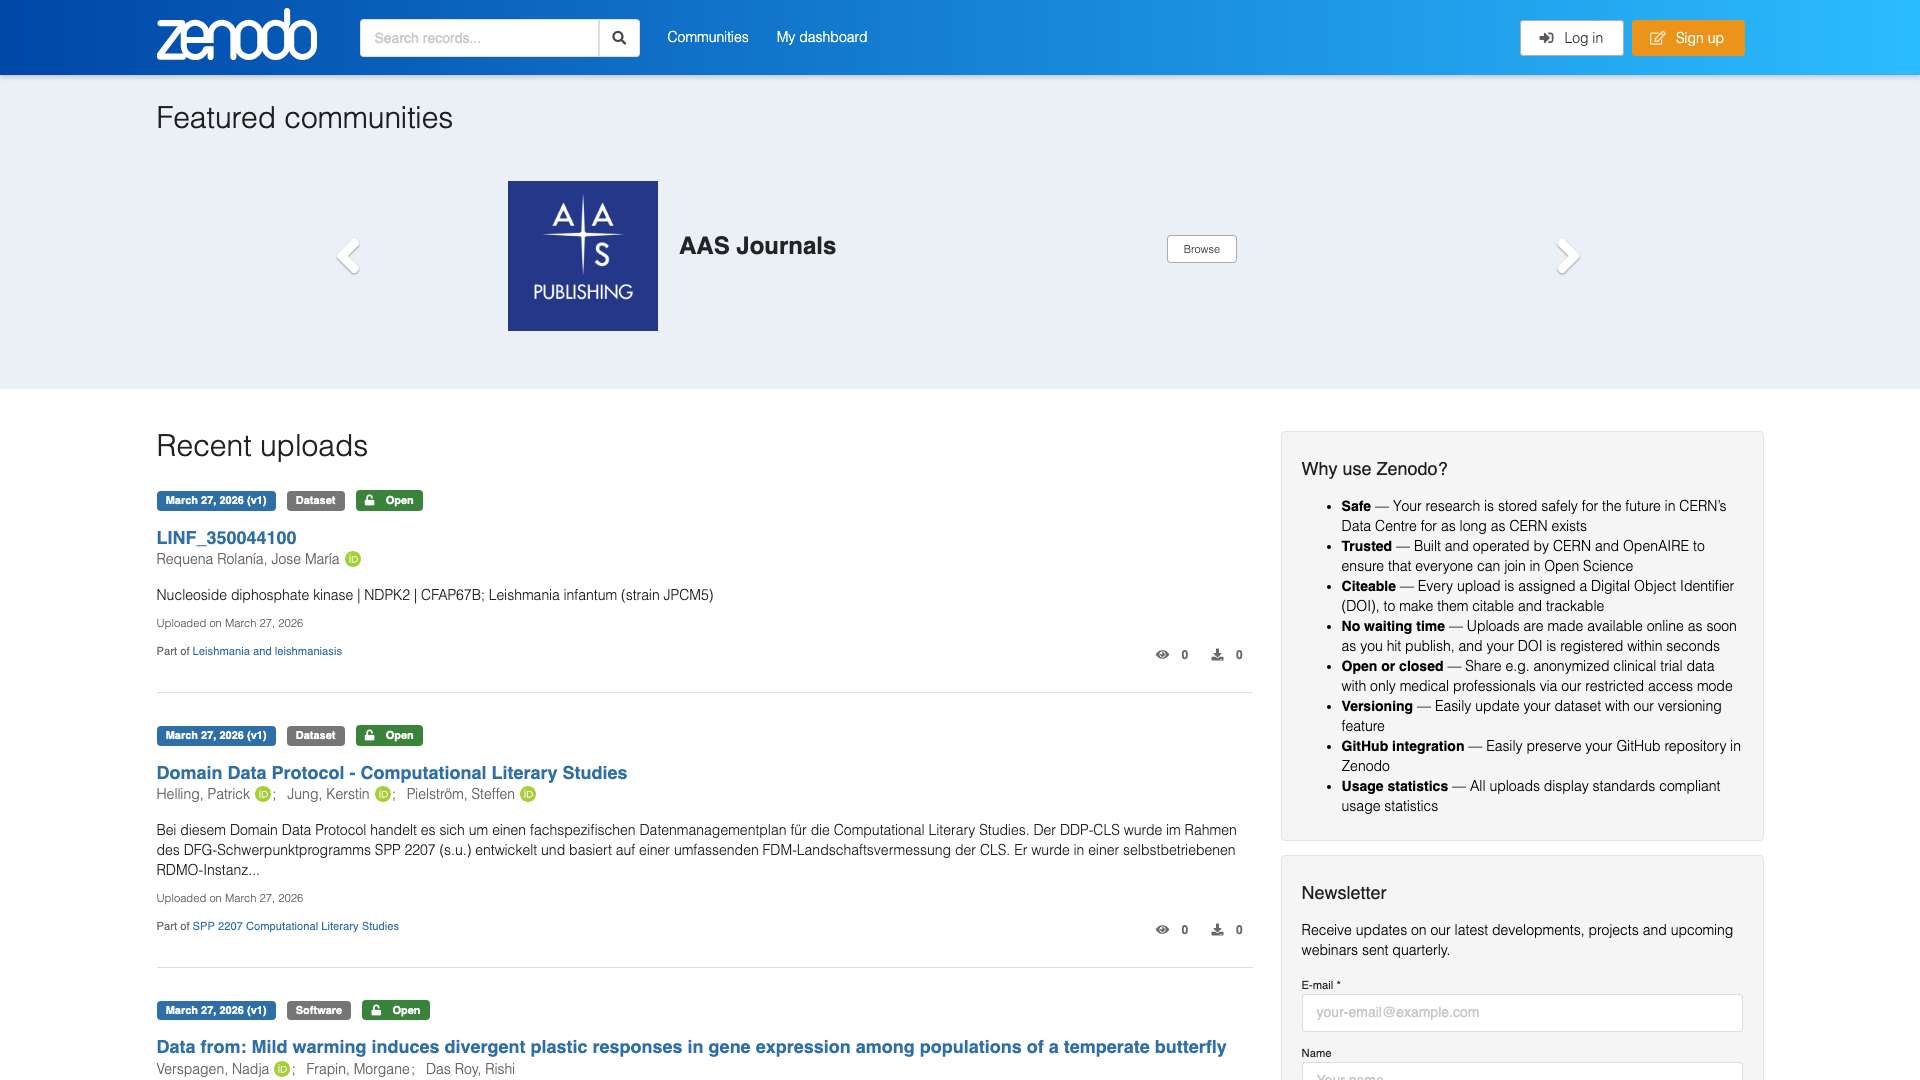Click ORCID icon beside Jung, Kerstin
The width and height of the screenshot is (1920, 1080).
point(383,794)
